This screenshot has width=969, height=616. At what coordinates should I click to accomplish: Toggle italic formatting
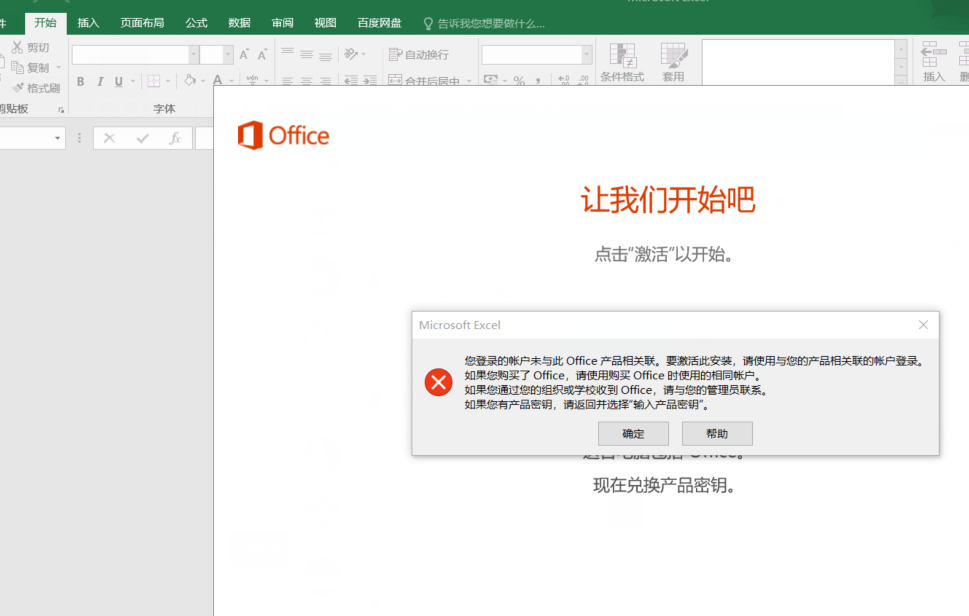tap(99, 81)
